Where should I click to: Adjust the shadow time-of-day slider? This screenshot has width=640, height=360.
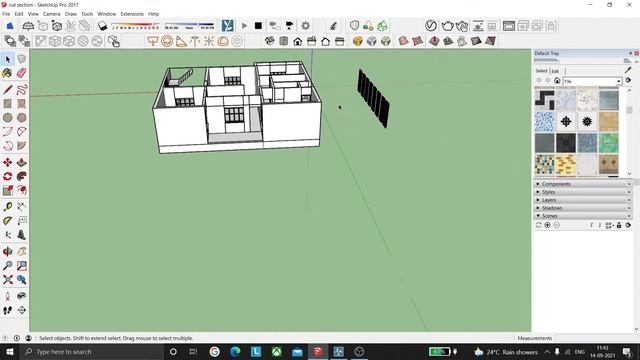coord(189,26)
